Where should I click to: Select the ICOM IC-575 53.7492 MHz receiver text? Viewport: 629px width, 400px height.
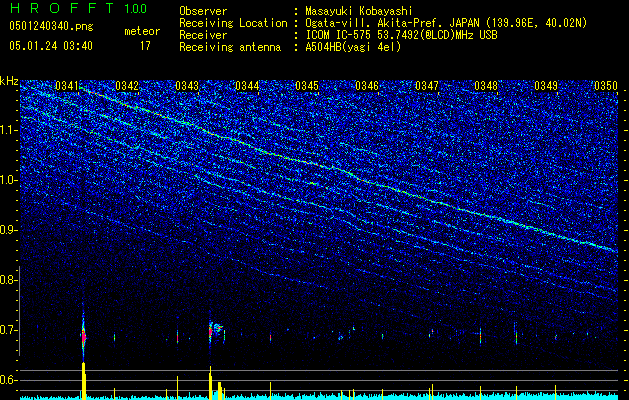point(401,35)
